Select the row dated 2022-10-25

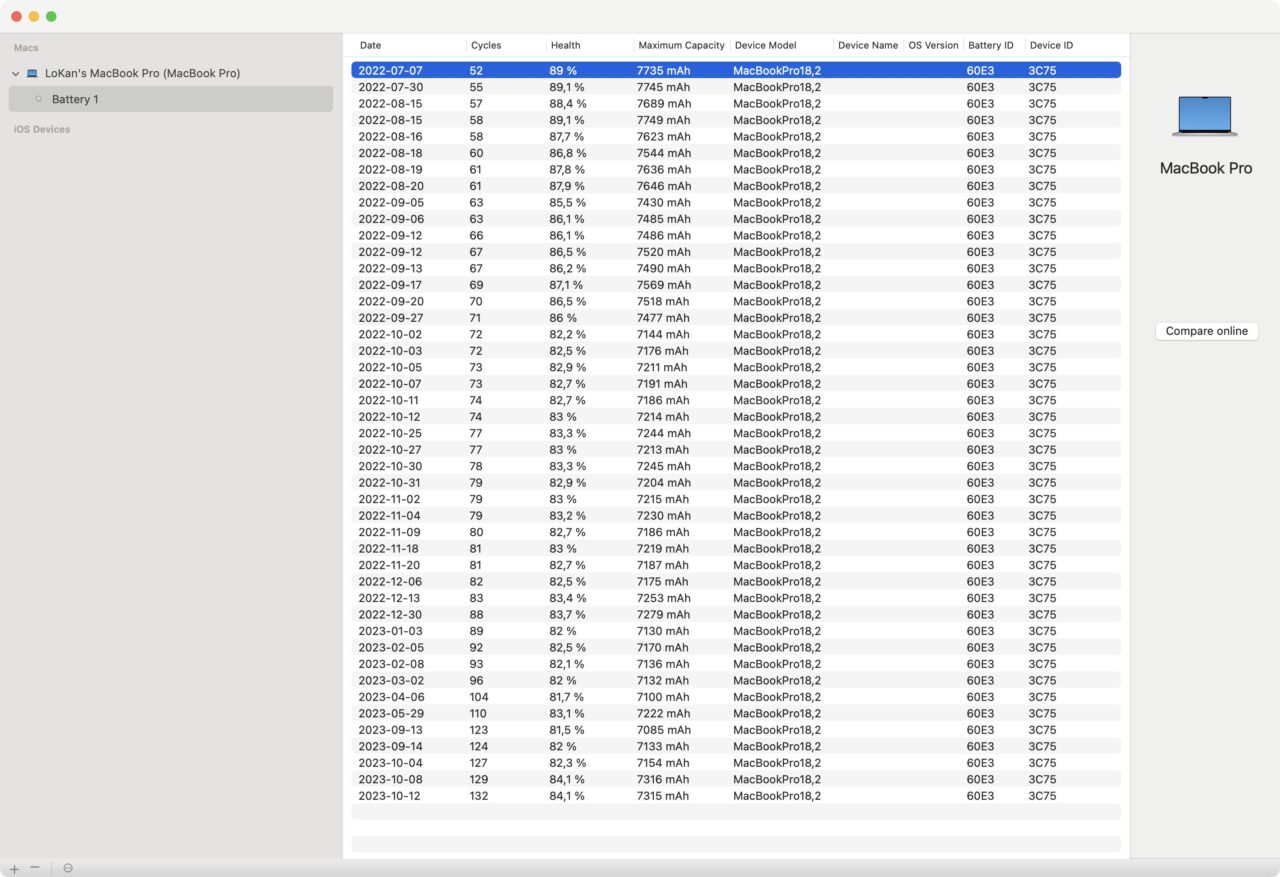[736, 433]
